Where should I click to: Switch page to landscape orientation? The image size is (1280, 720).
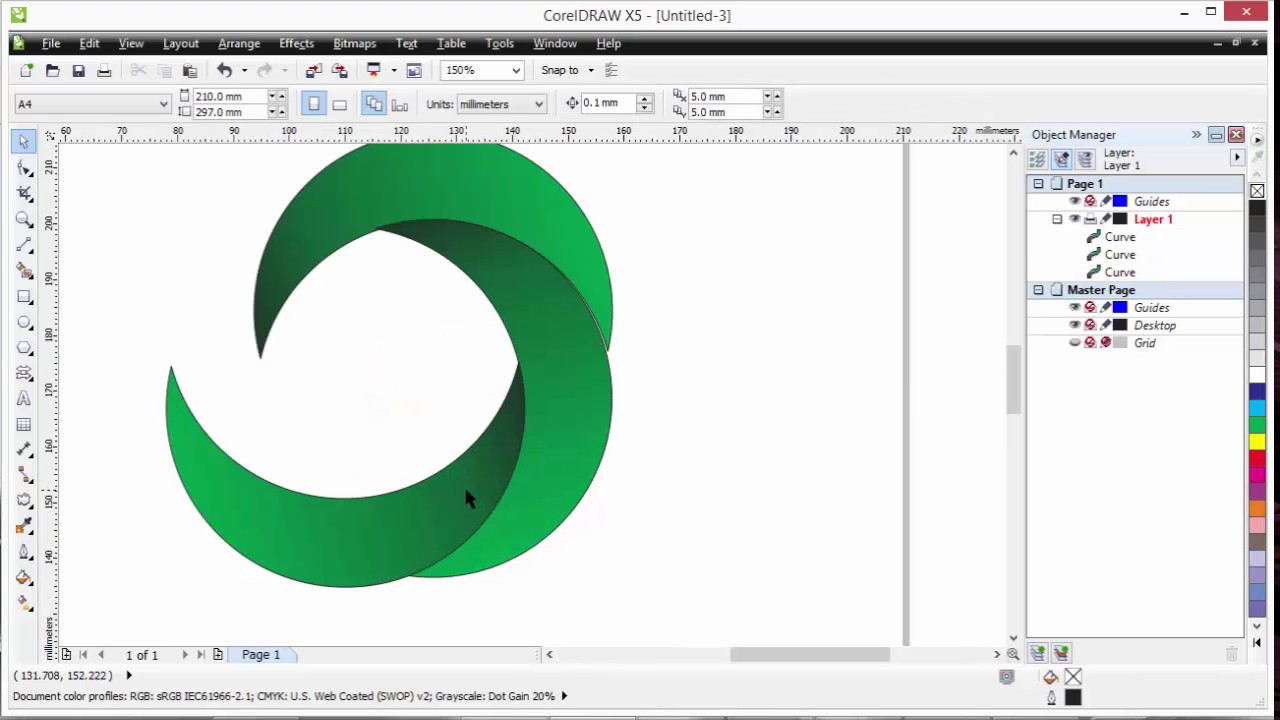pyautogui.click(x=339, y=104)
